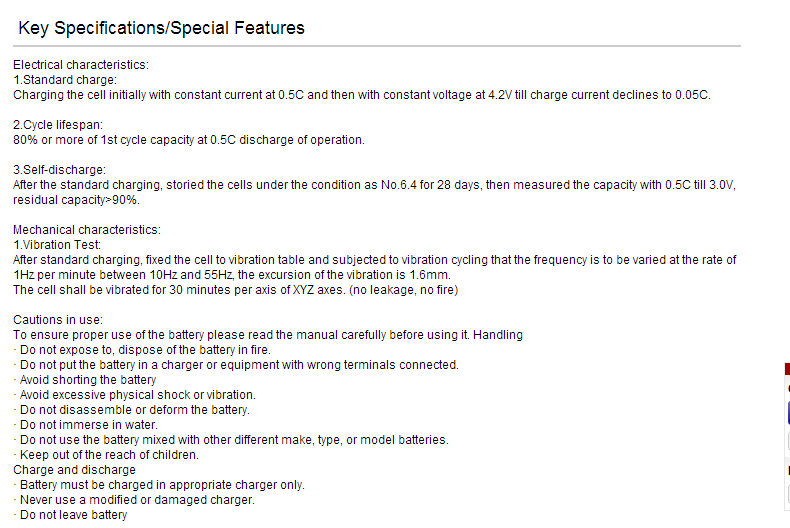Screen dimensions: 790x528
Task: Click the lowest input box at right edge
Action: coord(788,494)
